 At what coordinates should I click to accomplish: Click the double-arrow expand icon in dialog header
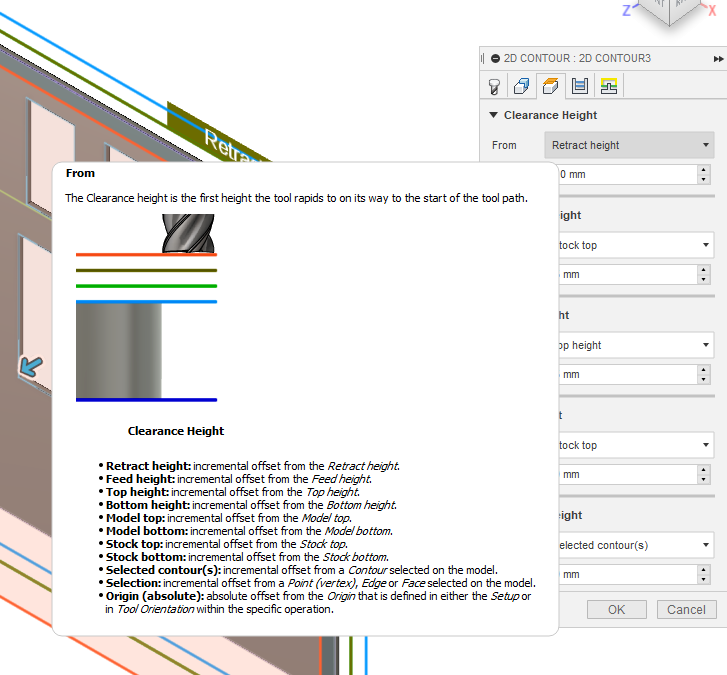tap(718, 59)
